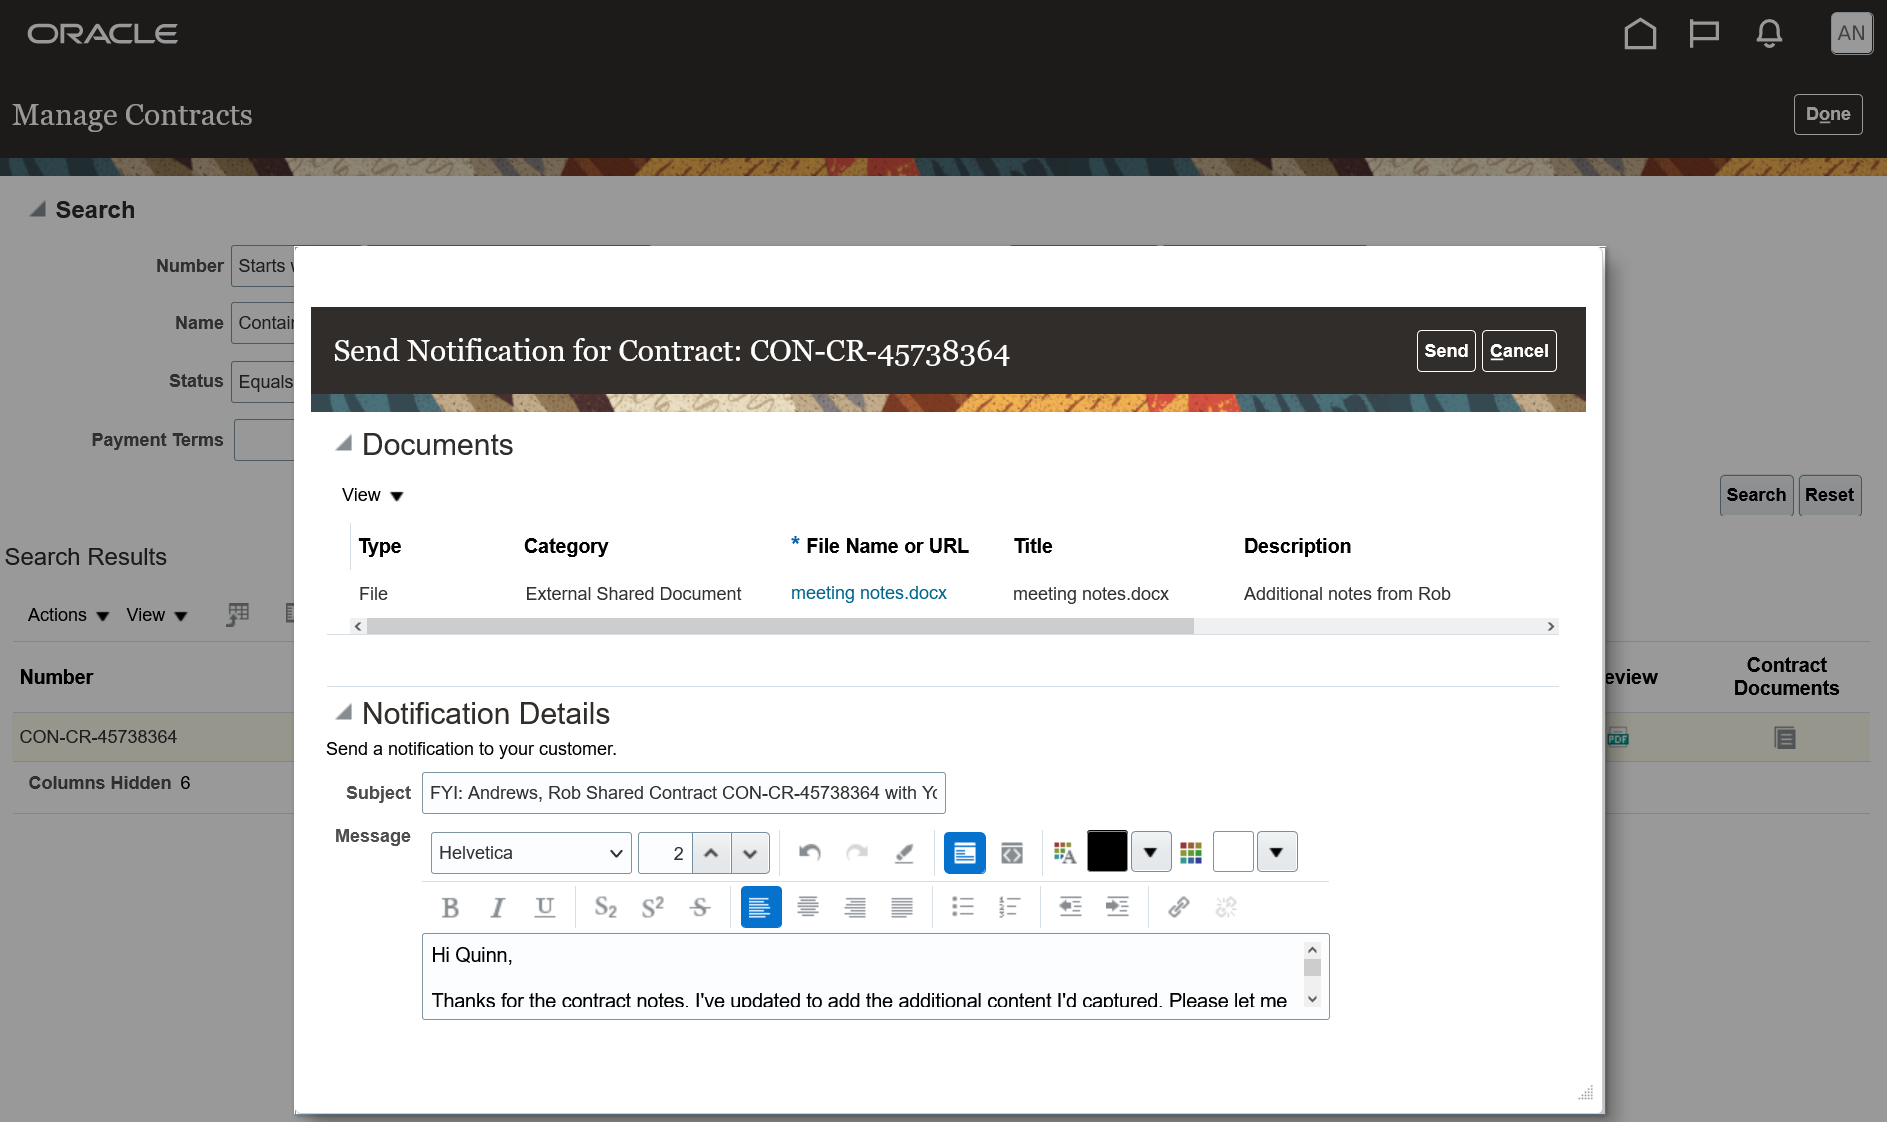The image size is (1887, 1122).
Task: Center align the message text
Action: pyautogui.click(x=808, y=907)
